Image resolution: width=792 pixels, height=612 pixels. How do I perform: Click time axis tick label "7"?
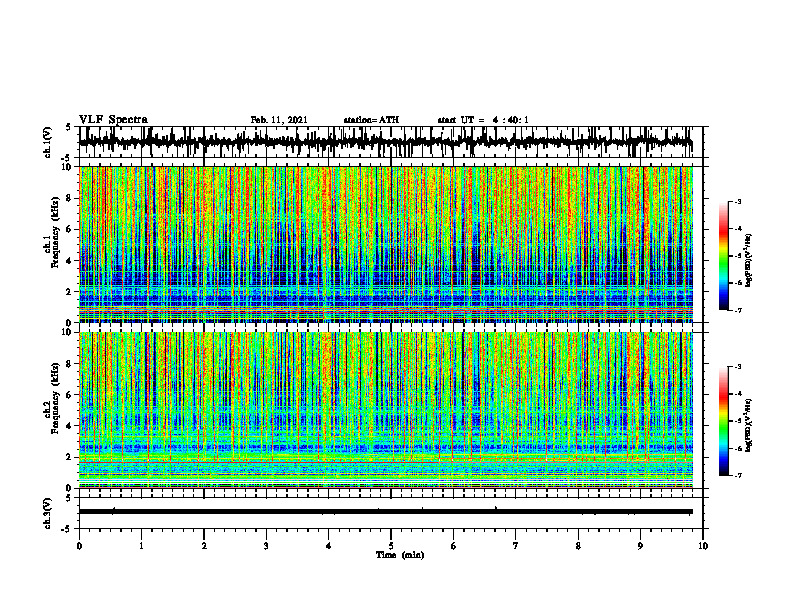coord(516,546)
